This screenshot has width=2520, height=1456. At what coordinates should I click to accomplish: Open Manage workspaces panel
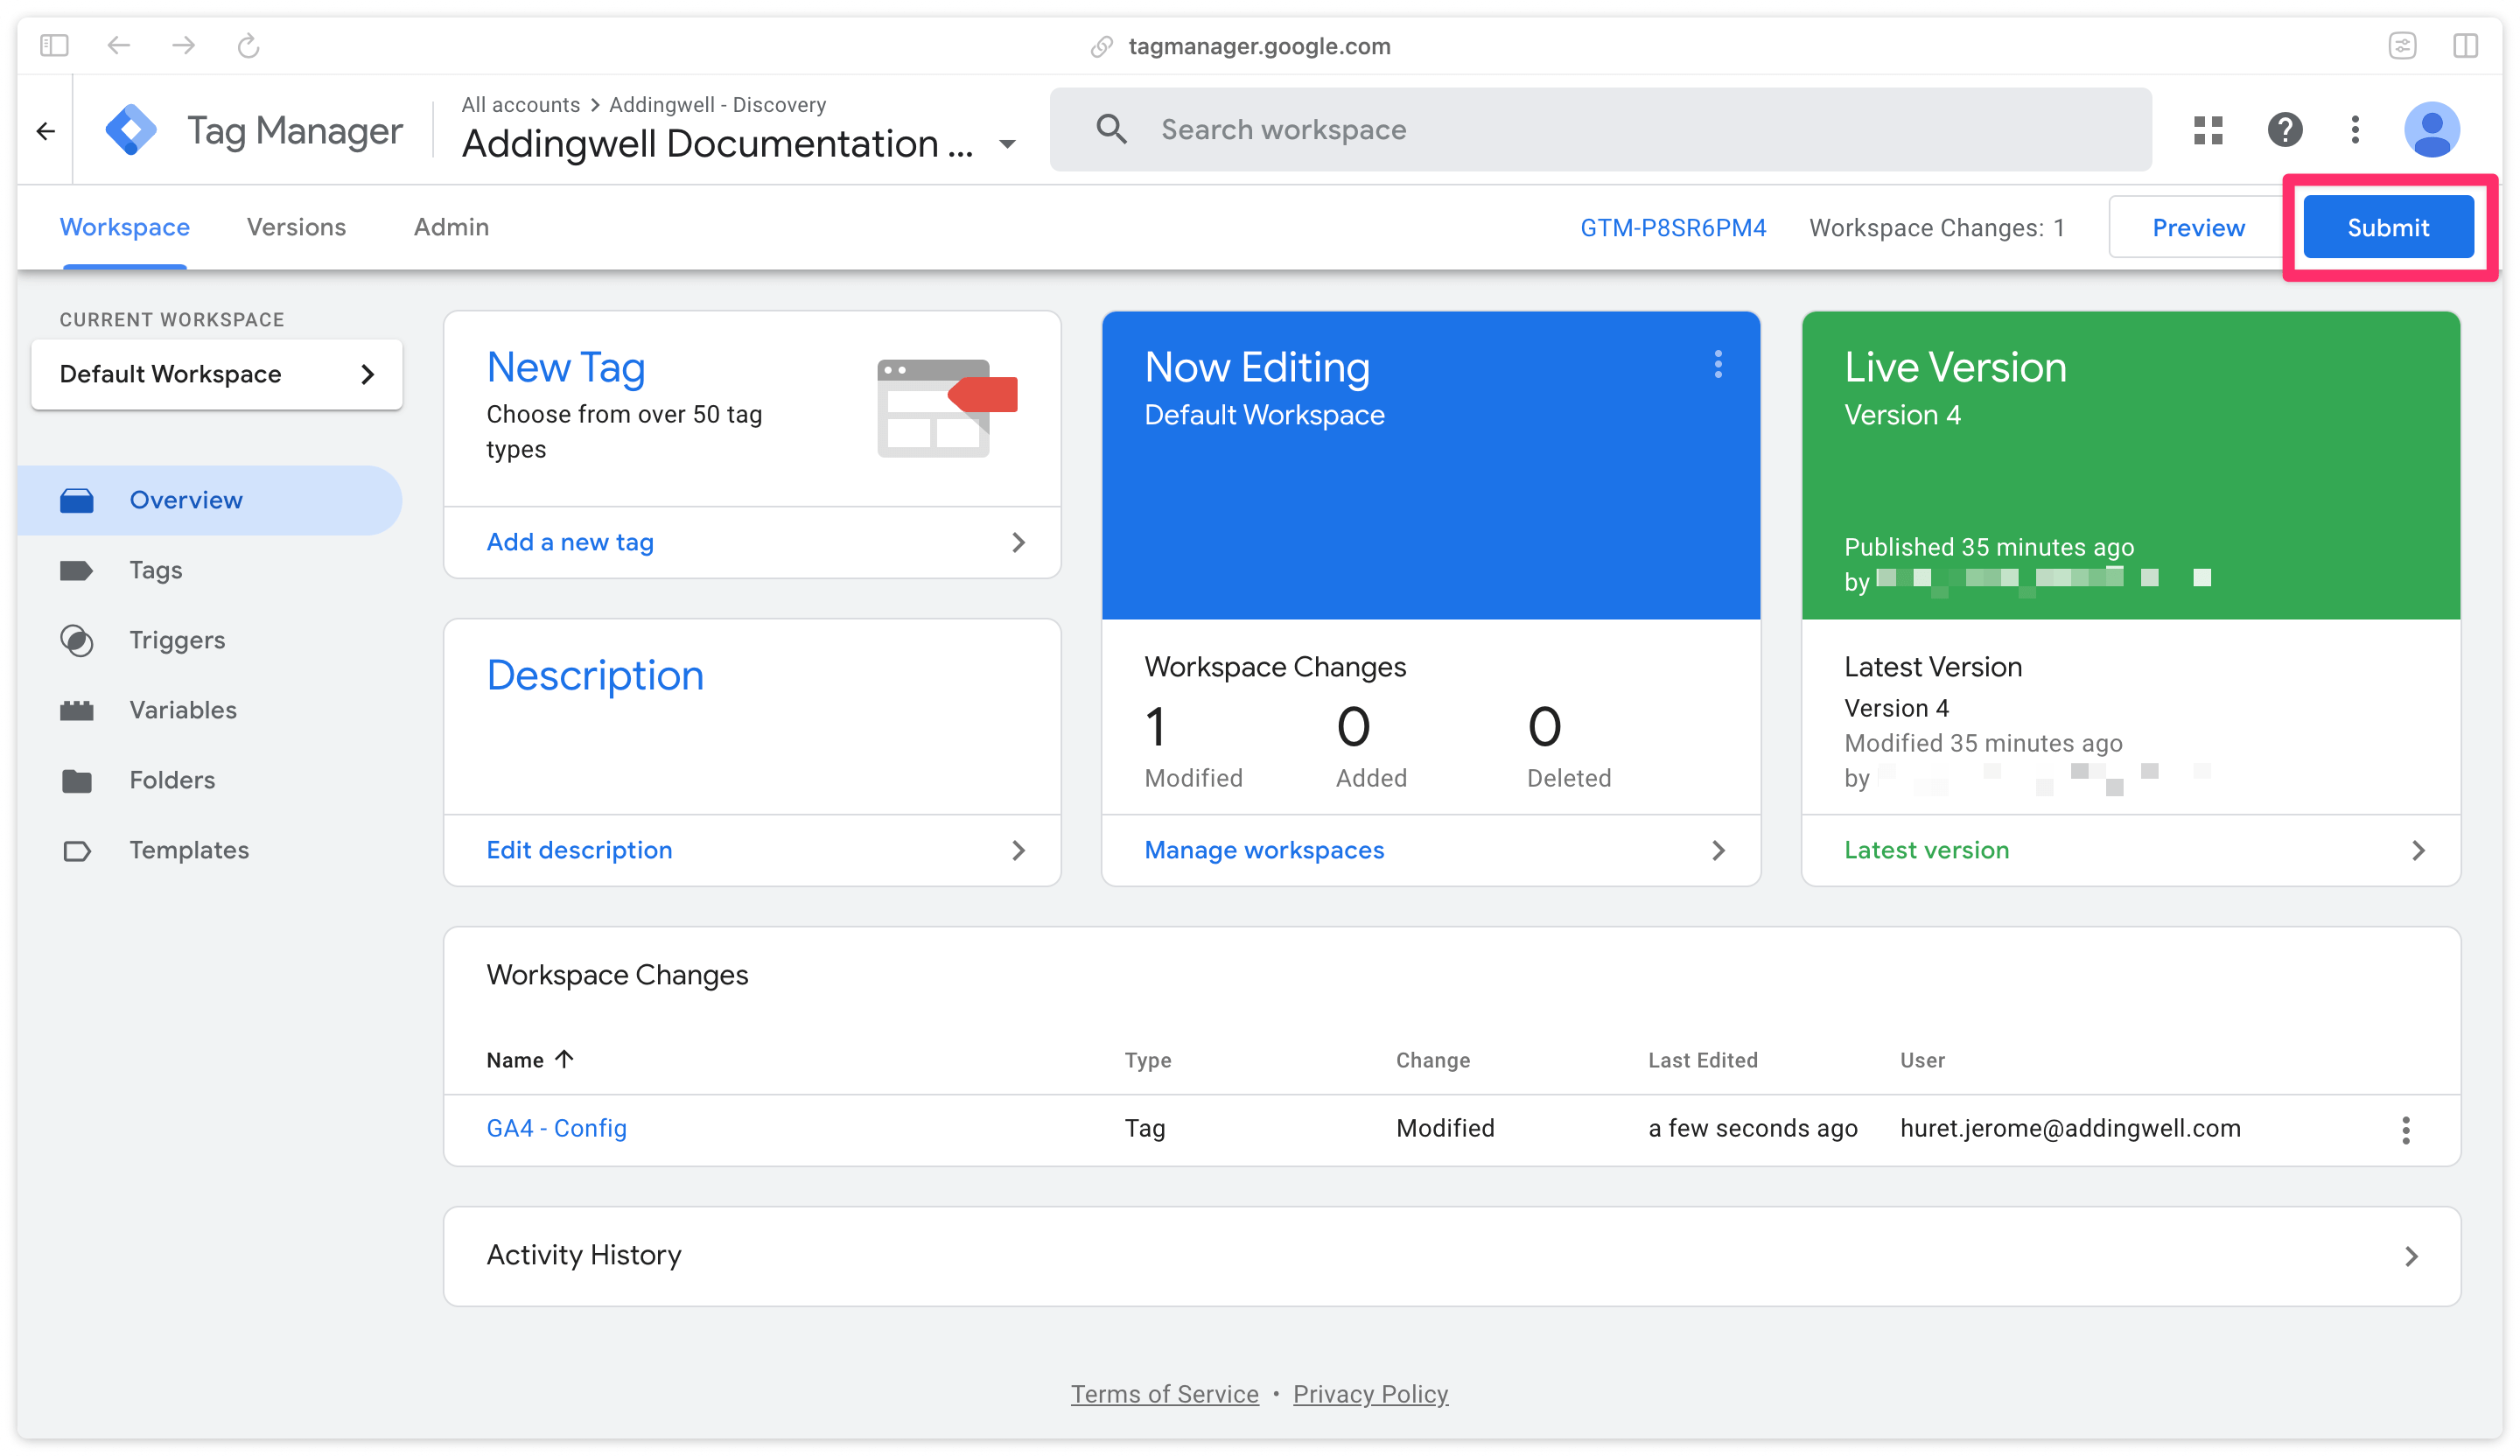pos(1263,850)
